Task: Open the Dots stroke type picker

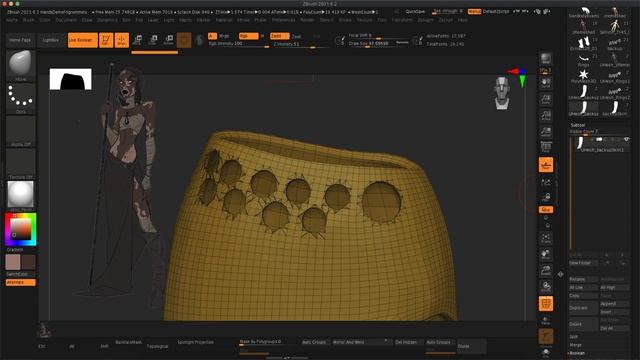Action: tap(20, 98)
